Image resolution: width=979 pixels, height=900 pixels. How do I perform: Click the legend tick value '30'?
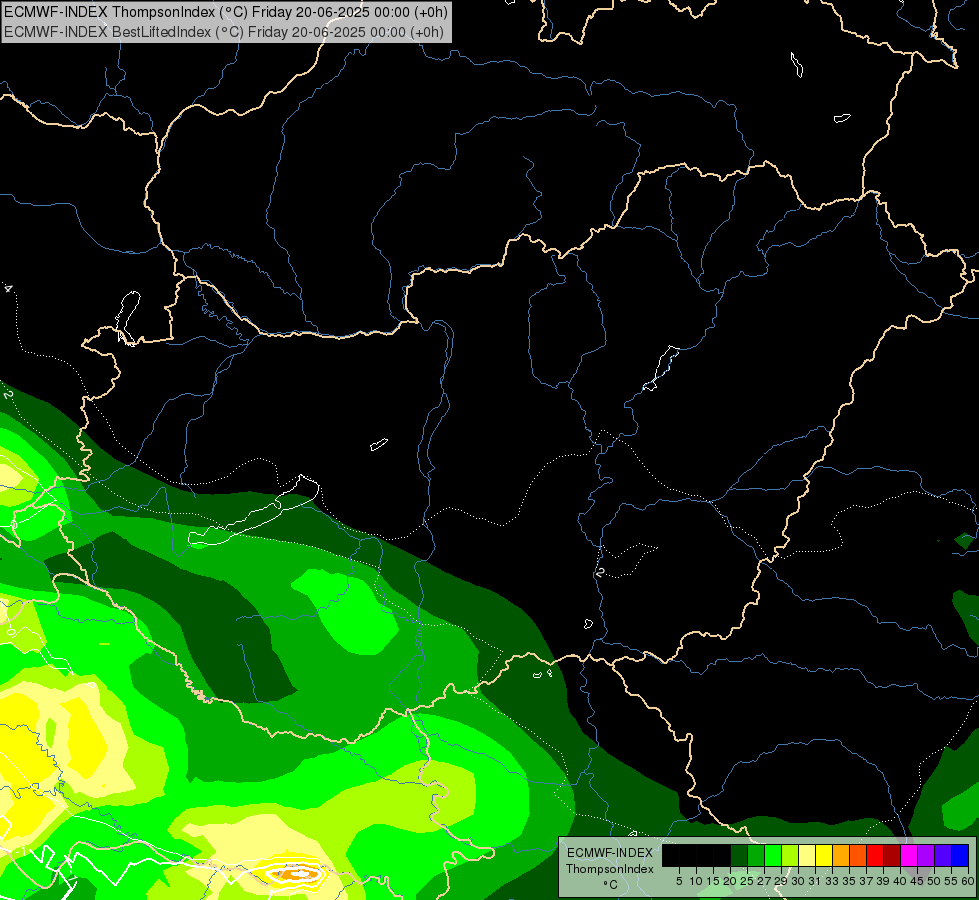[x=798, y=881]
